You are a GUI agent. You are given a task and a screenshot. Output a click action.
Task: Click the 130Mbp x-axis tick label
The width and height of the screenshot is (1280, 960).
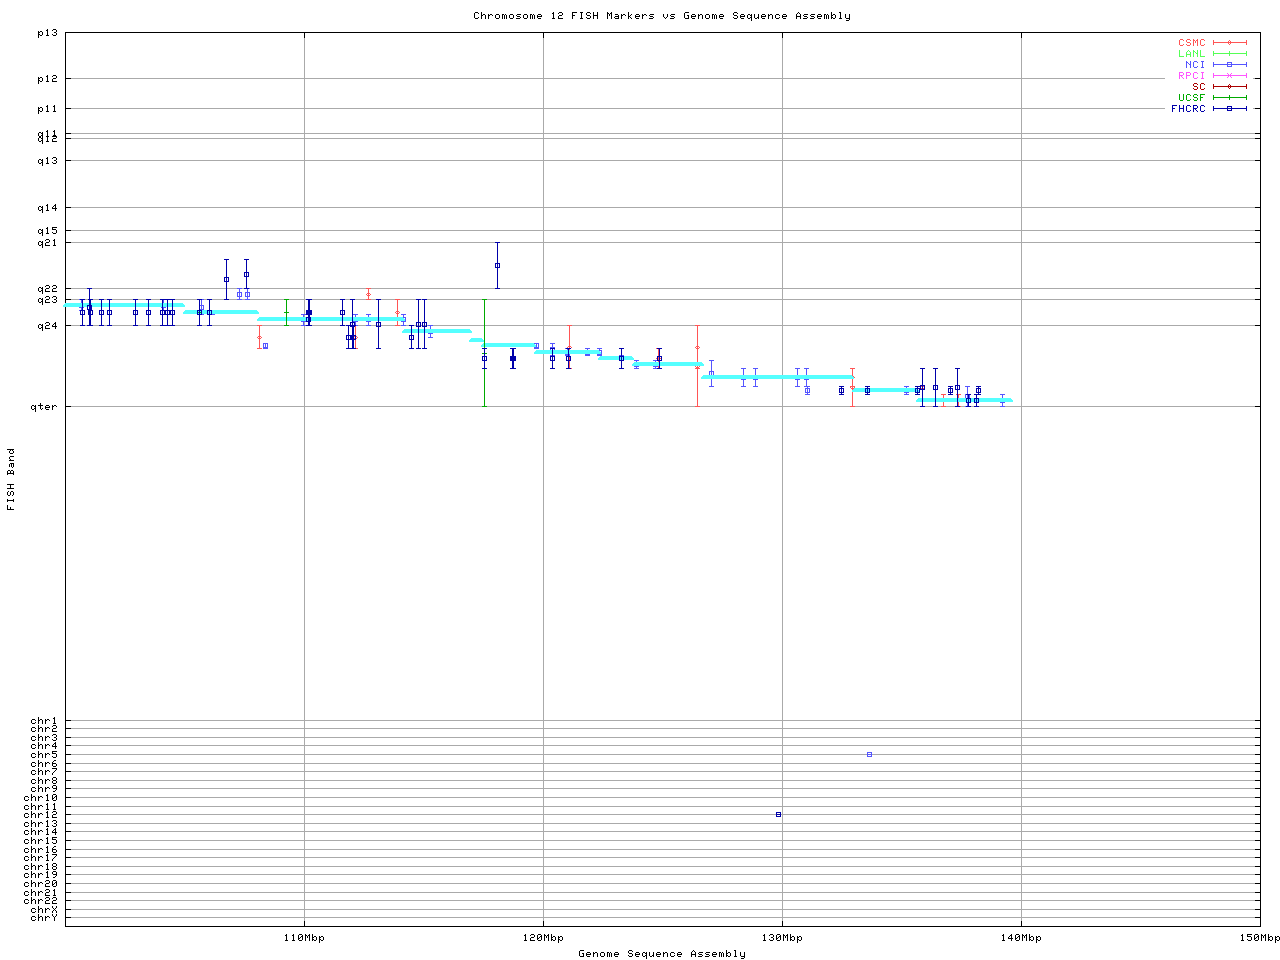click(782, 938)
